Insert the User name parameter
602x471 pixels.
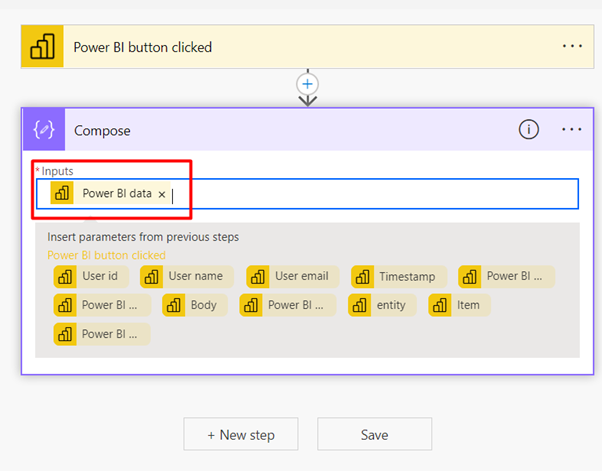(187, 276)
